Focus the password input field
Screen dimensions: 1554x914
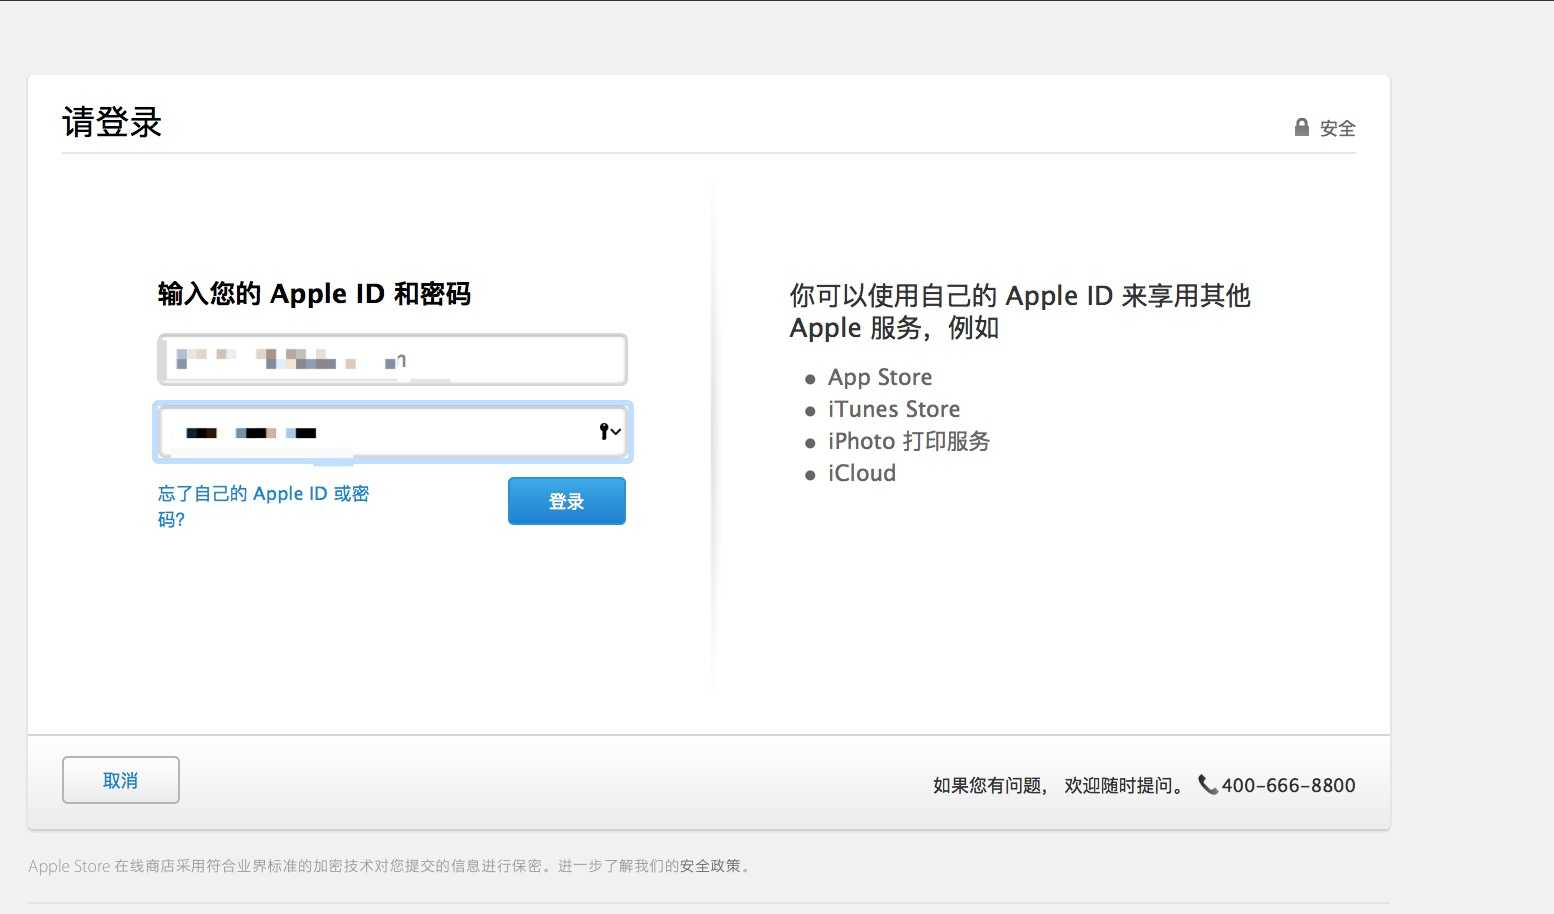[392, 432]
